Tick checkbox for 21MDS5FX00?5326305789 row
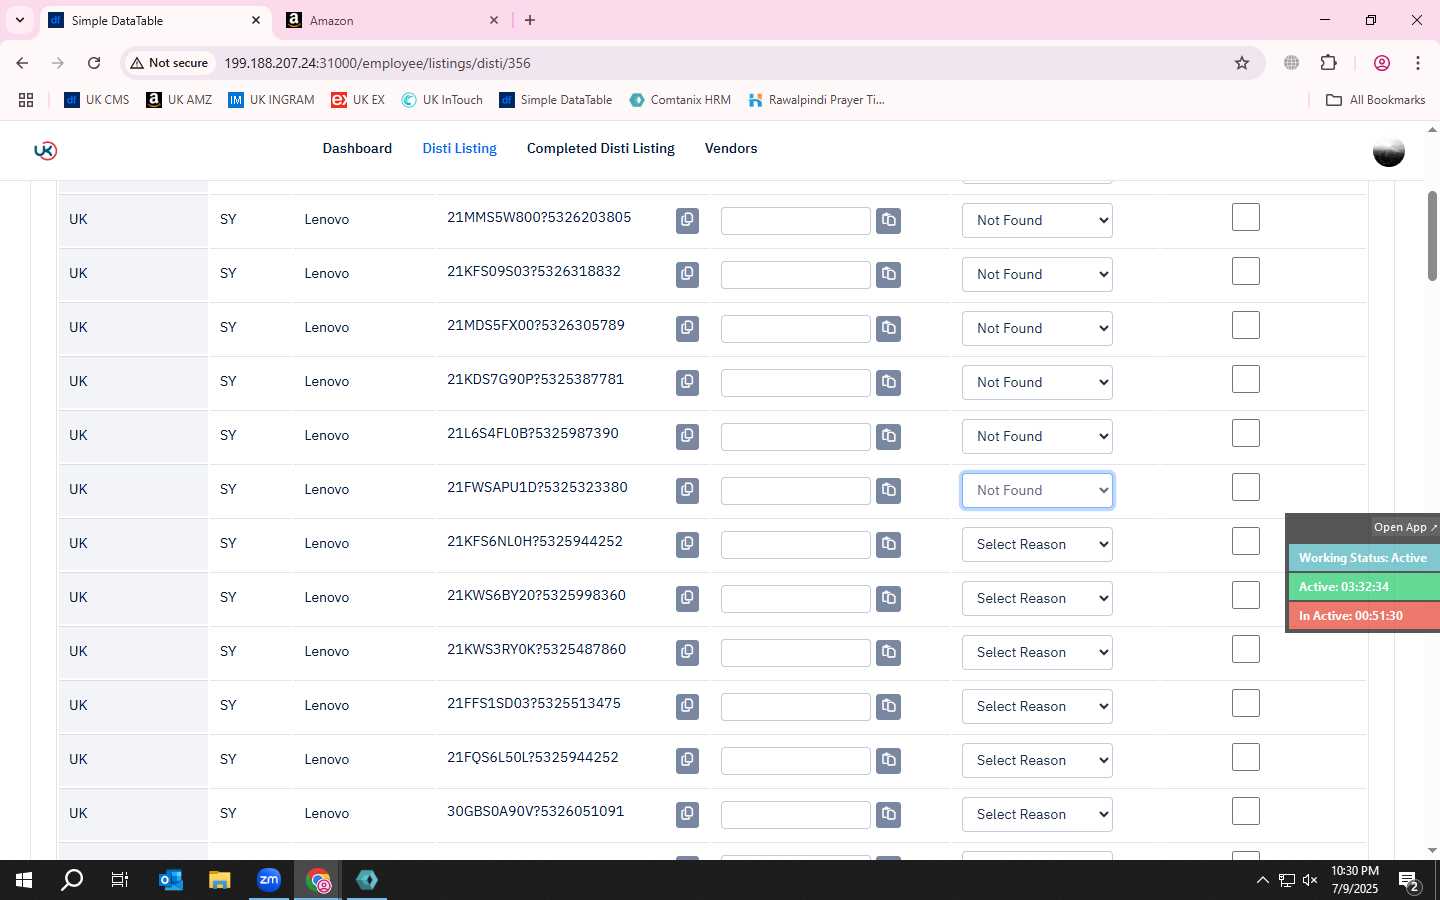Viewport: 1440px width, 900px height. (x=1245, y=325)
